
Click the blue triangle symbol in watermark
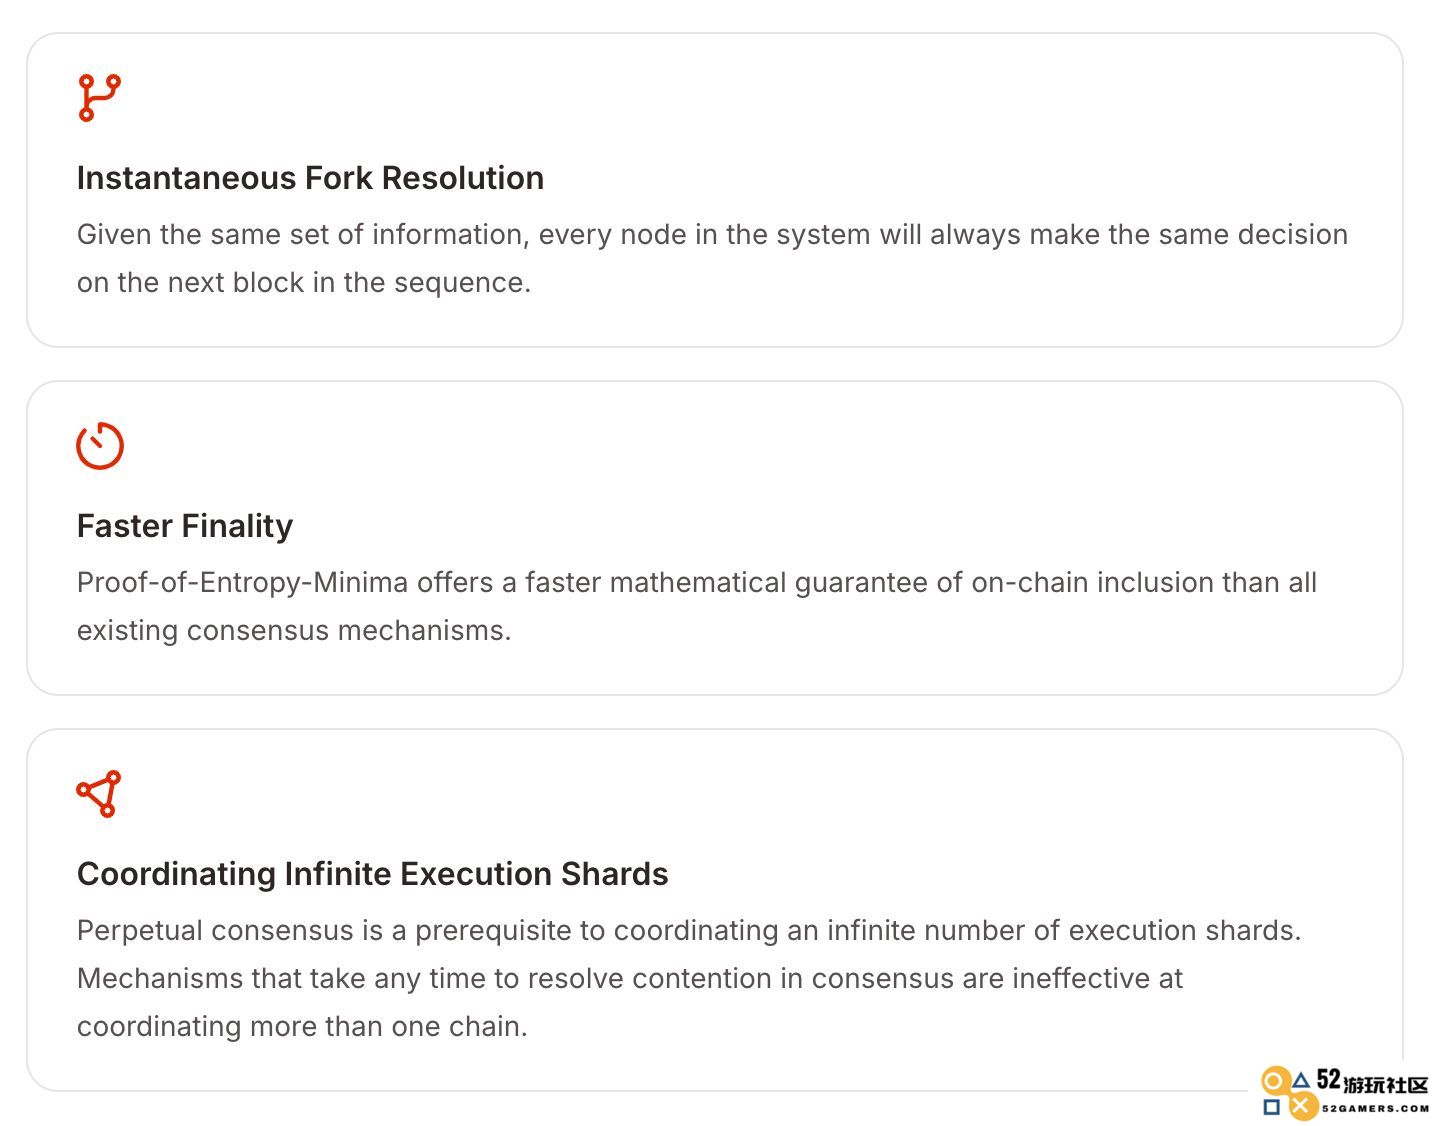(x=1301, y=1080)
